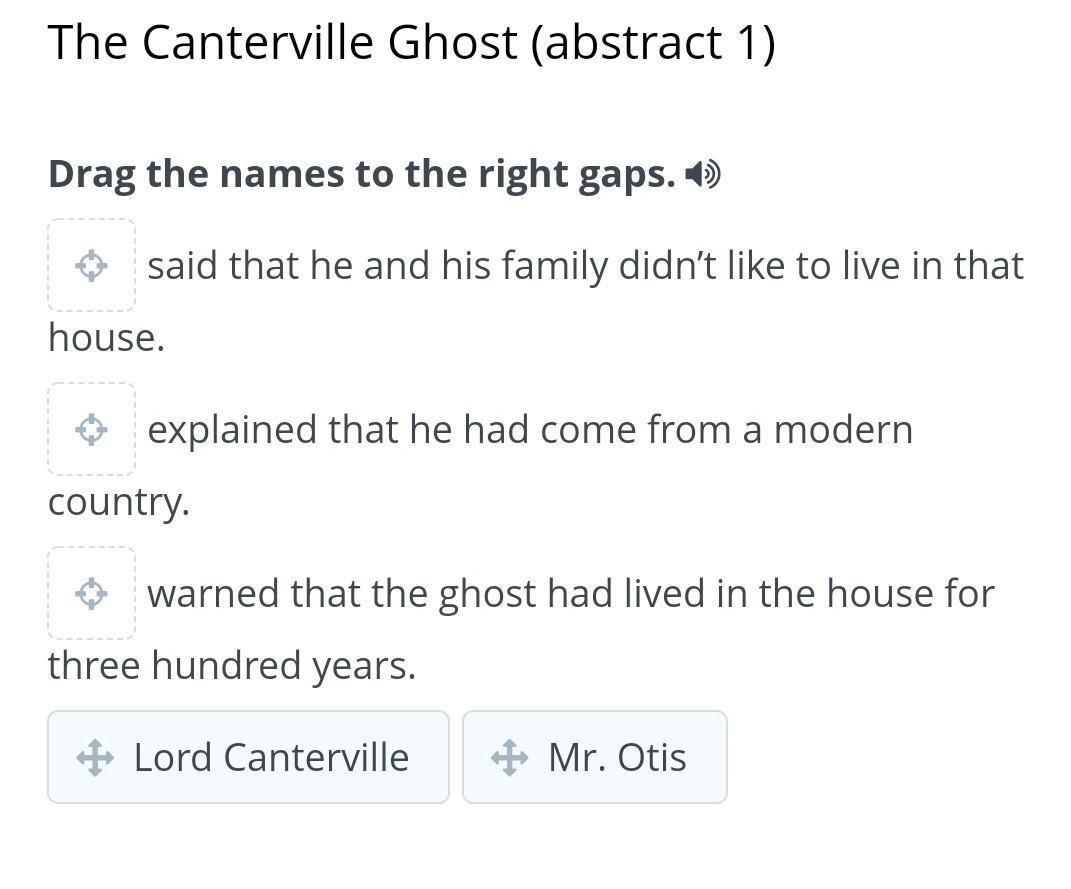Select the "Mr. Otis" name text

click(617, 758)
